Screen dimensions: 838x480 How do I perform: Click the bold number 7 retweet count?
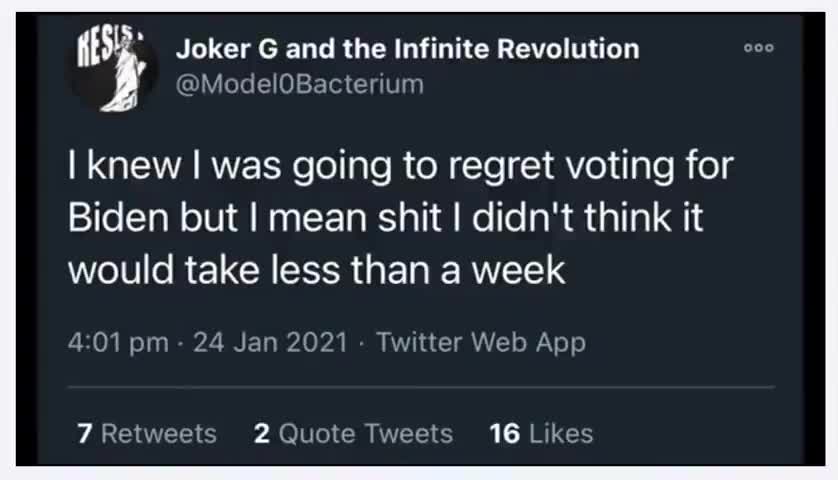point(85,433)
